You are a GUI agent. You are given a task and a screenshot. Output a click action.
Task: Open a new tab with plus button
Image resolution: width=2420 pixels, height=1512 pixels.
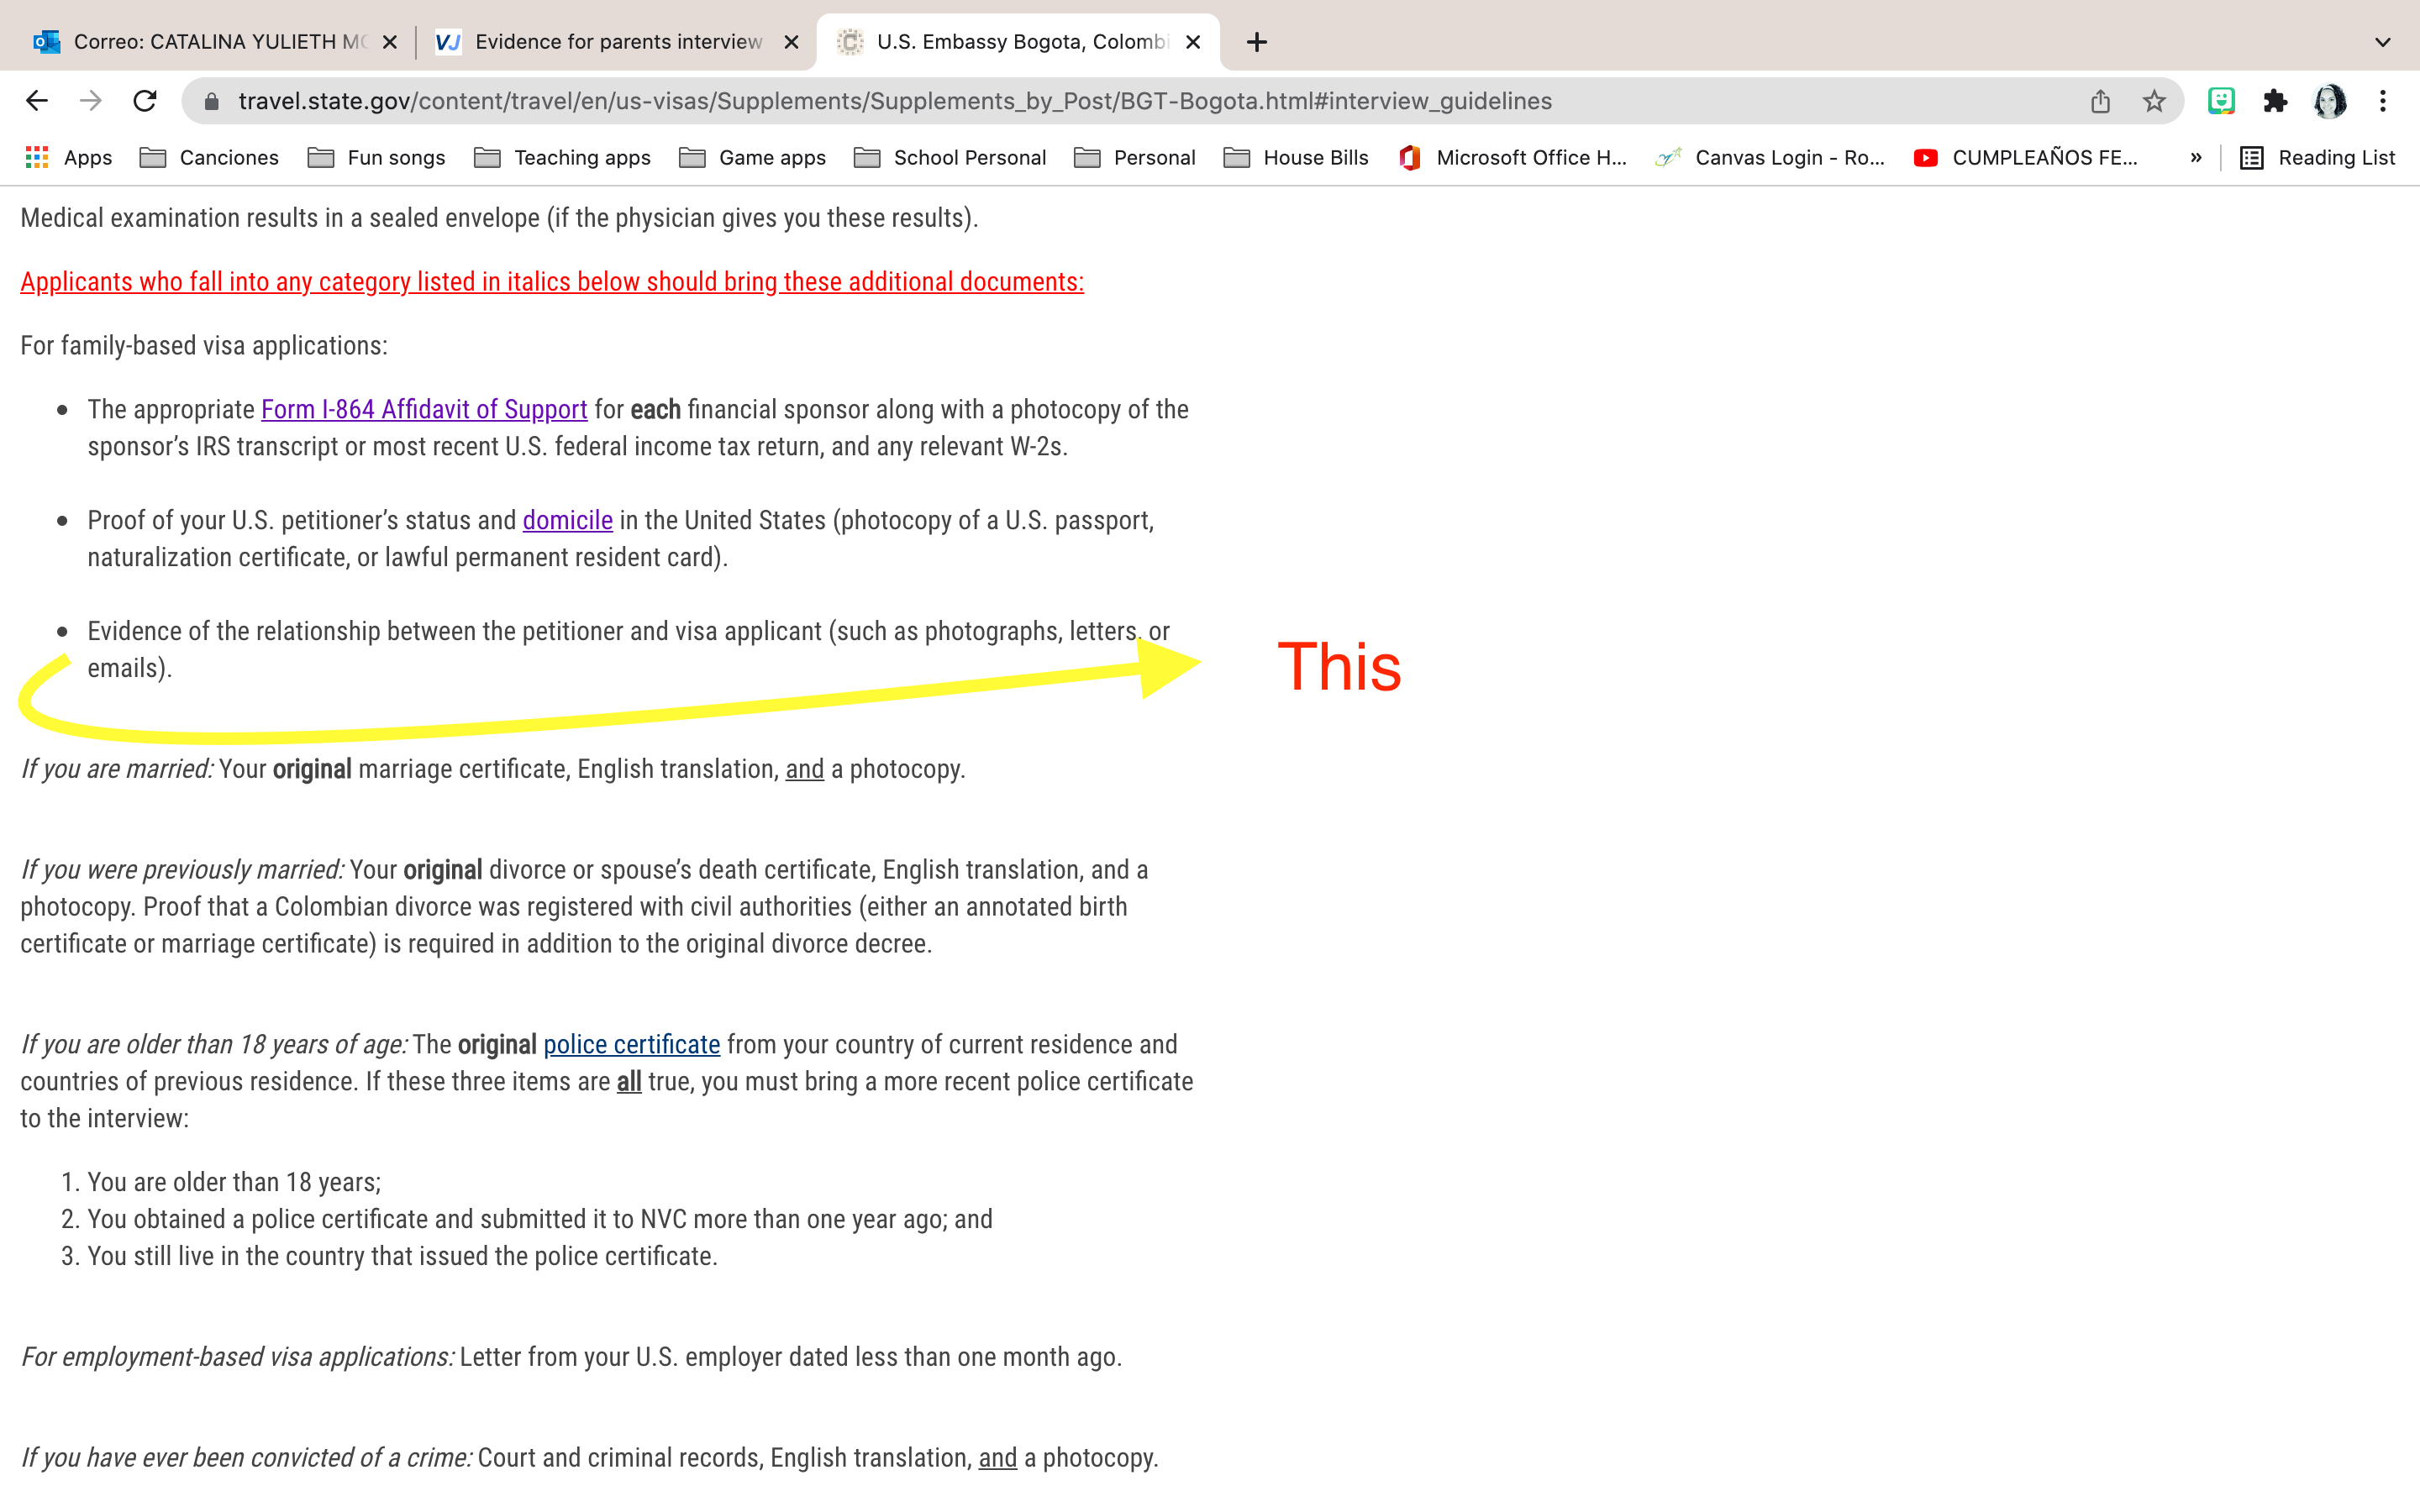click(x=1257, y=42)
